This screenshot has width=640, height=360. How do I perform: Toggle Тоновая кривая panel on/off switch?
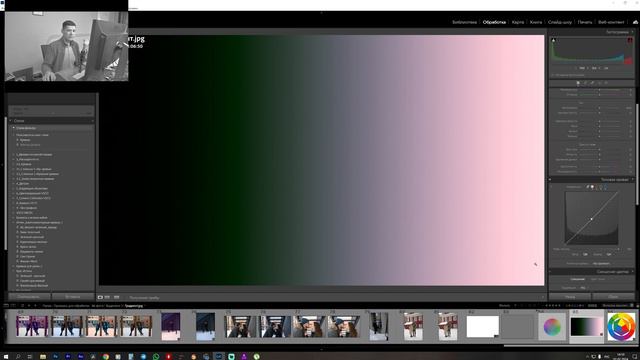pos(550,180)
